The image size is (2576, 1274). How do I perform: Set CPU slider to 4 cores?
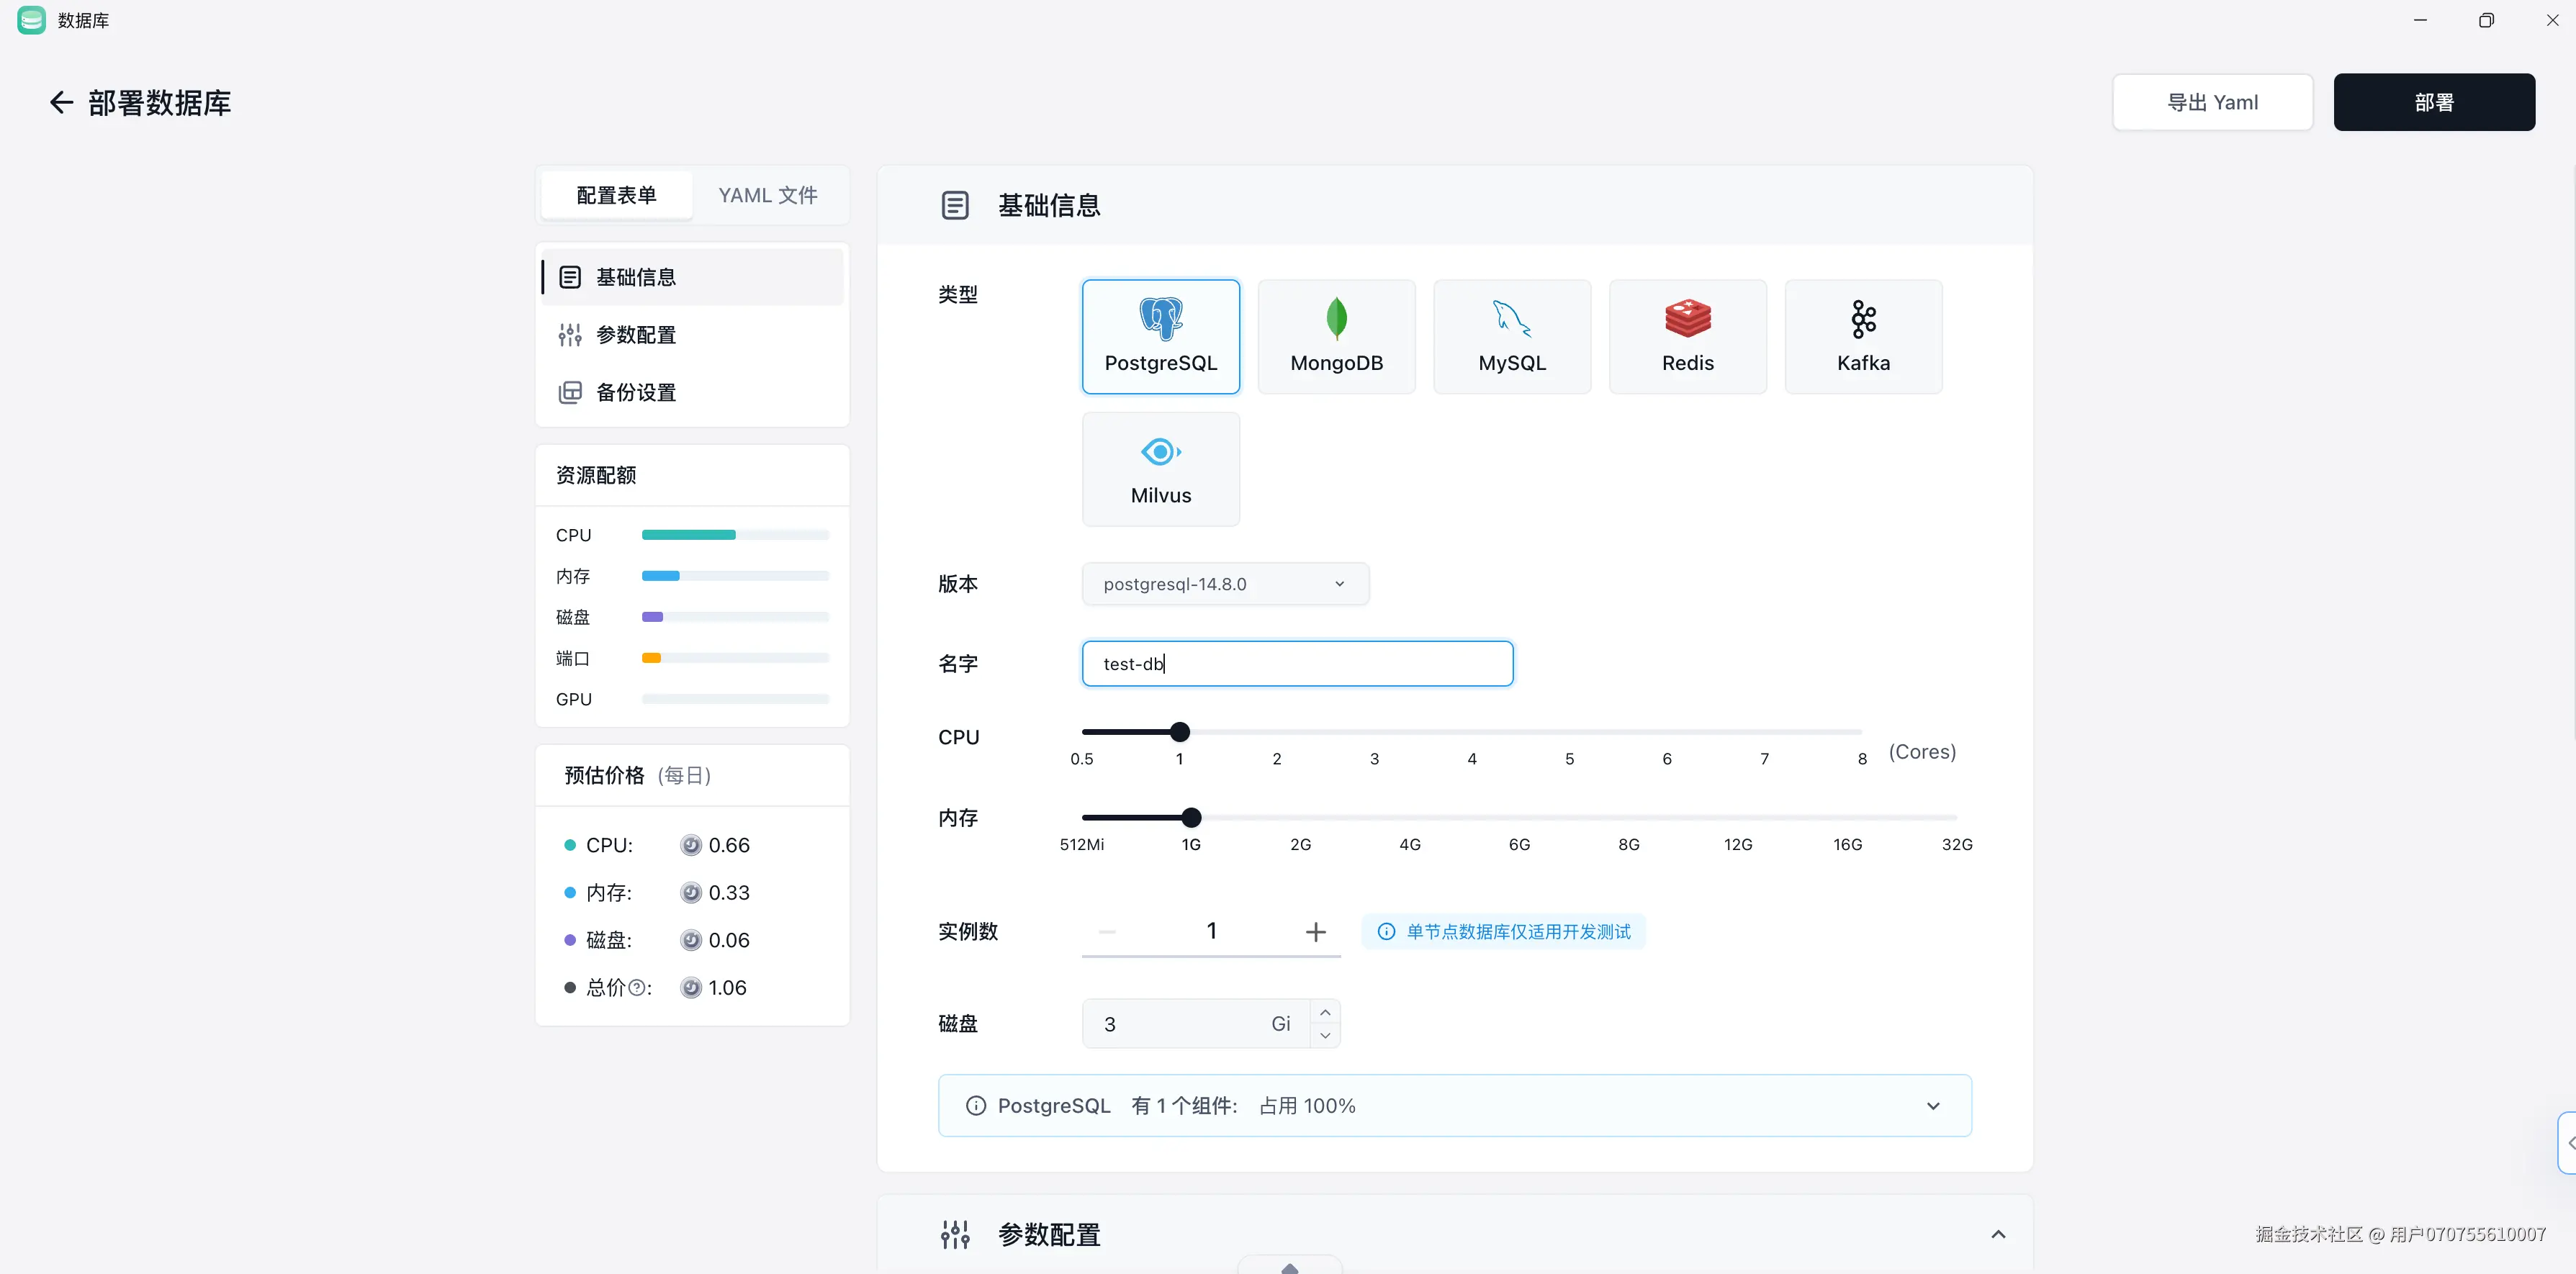pos(1471,732)
